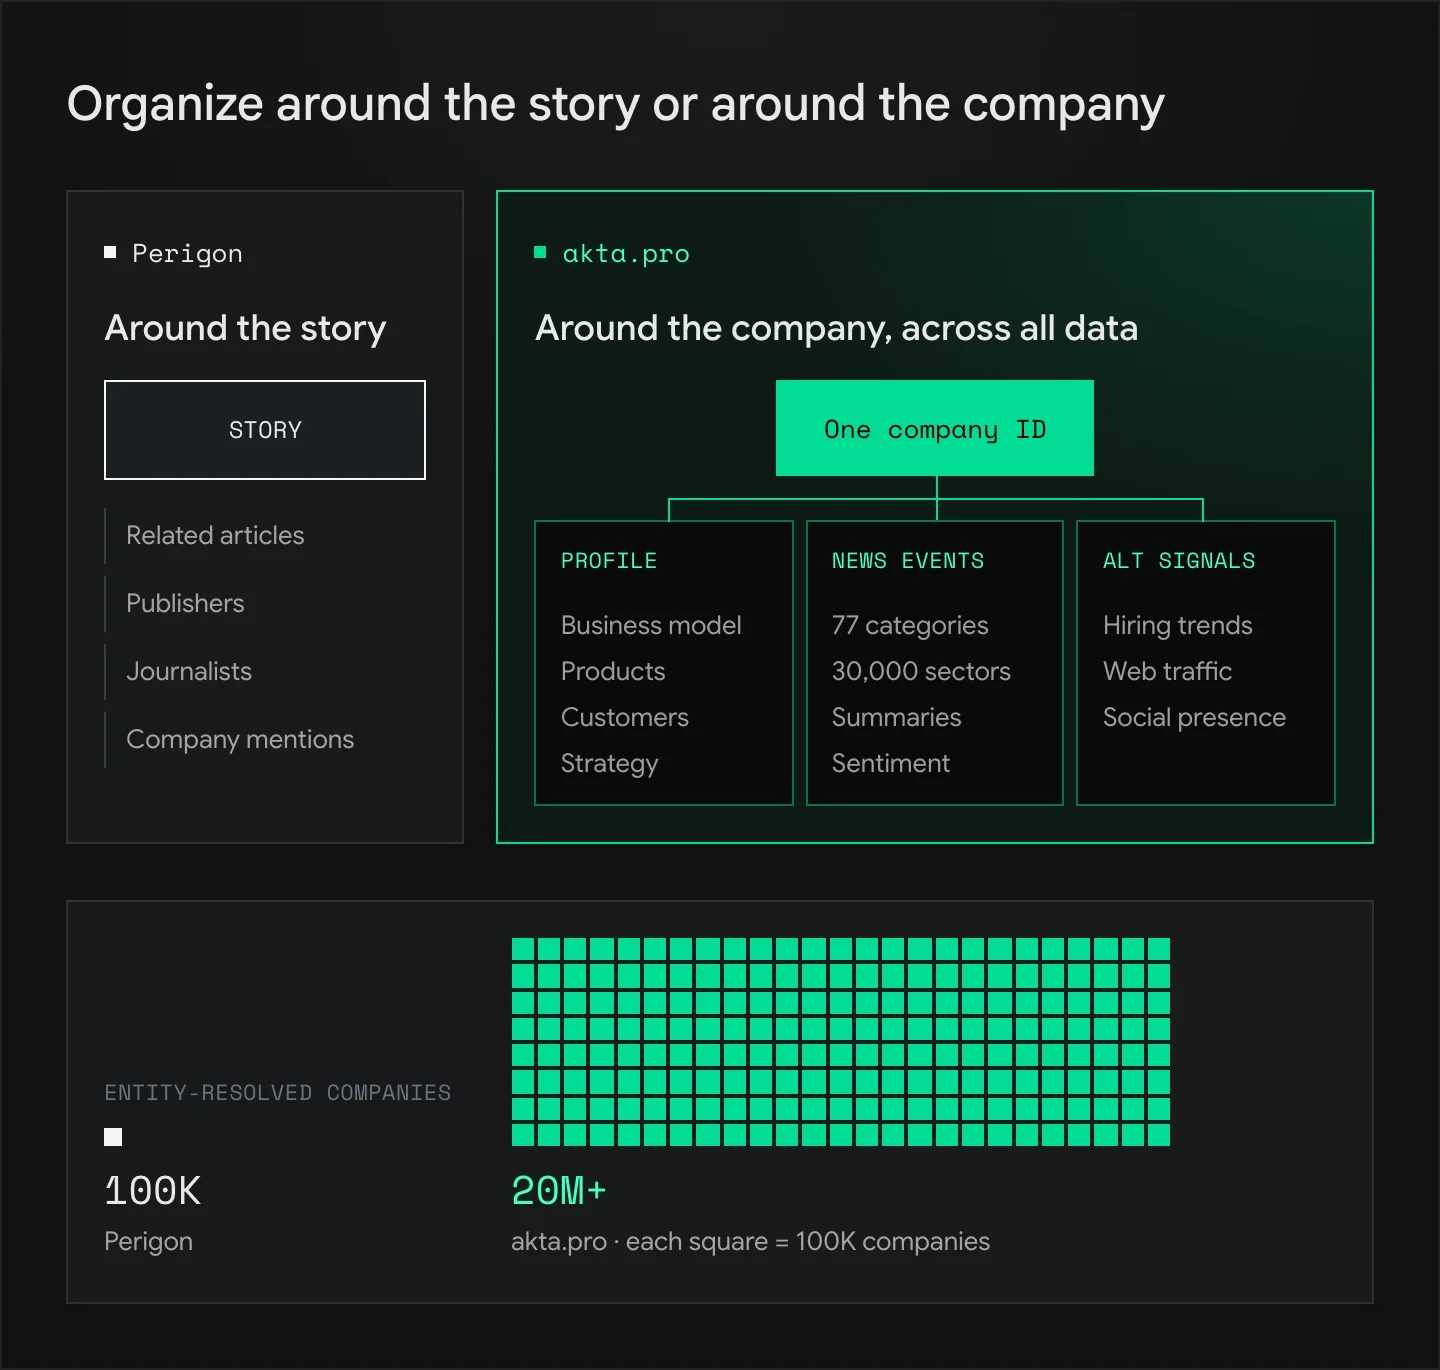Click 30,000 sectors text
Image resolution: width=1440 pixels, height=1370 pixels.
921,671
